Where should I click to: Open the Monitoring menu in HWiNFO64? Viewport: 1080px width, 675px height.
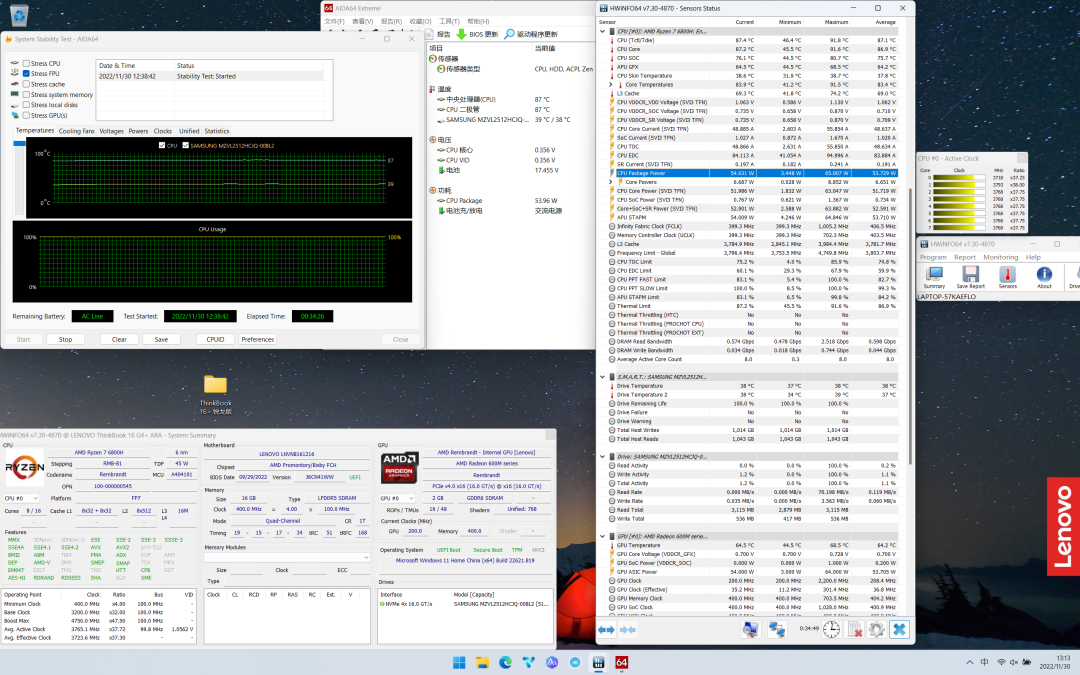pos(1000,257)
